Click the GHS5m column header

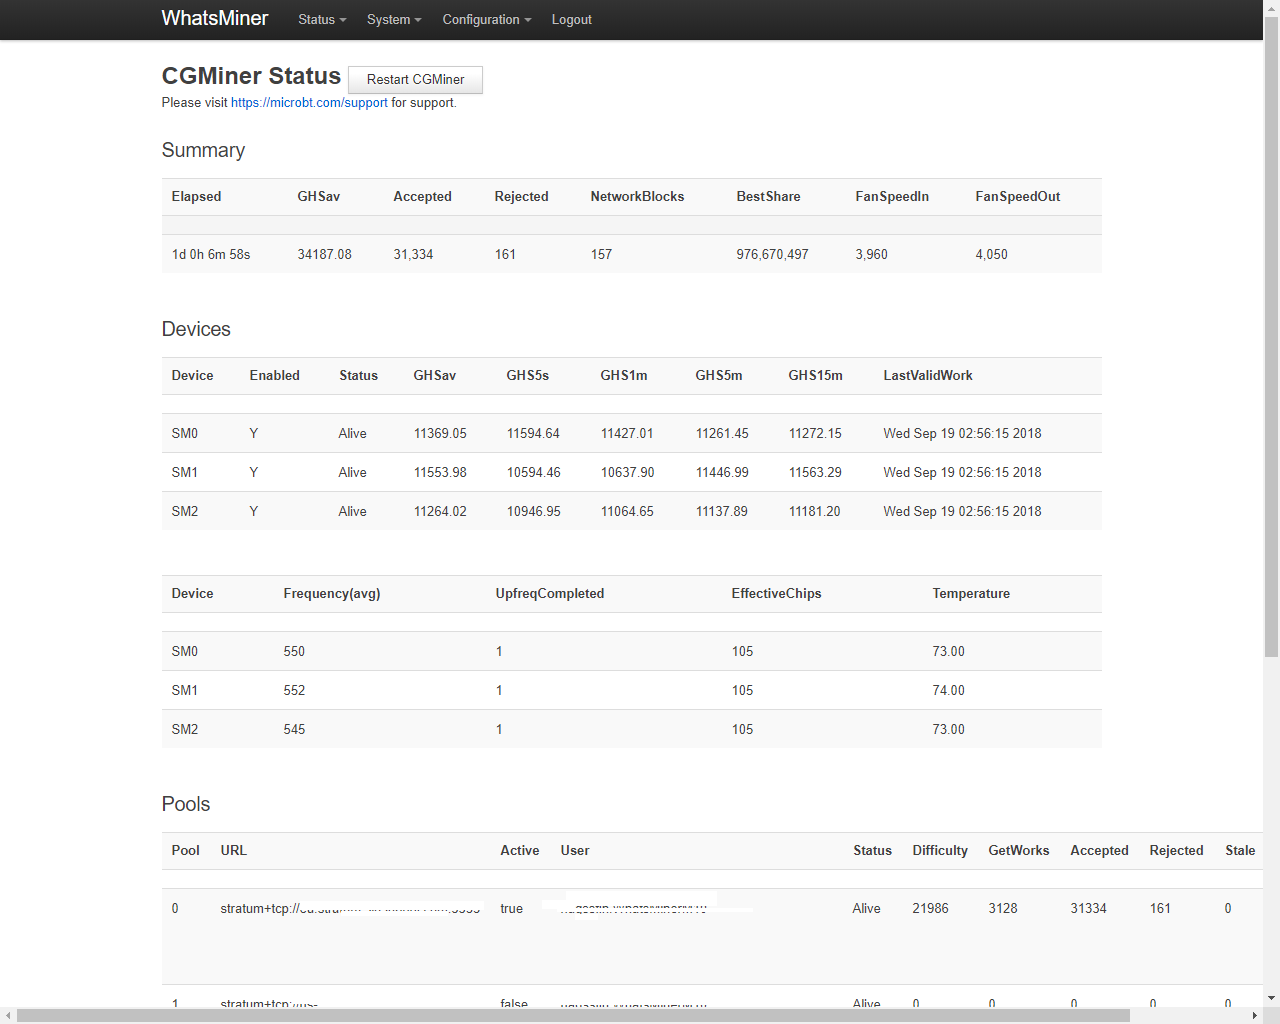(x=719, y=376)
